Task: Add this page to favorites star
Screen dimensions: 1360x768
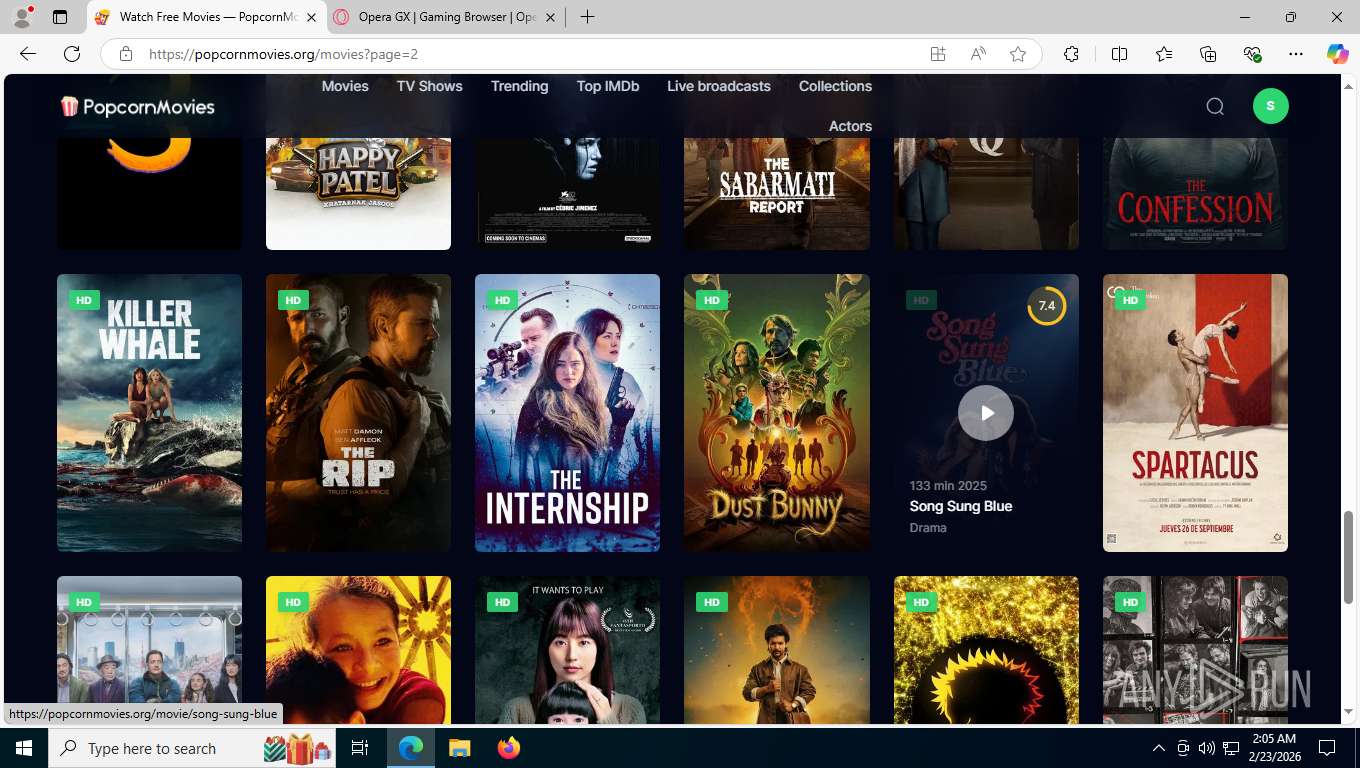Action: [x=1018, y=54]
